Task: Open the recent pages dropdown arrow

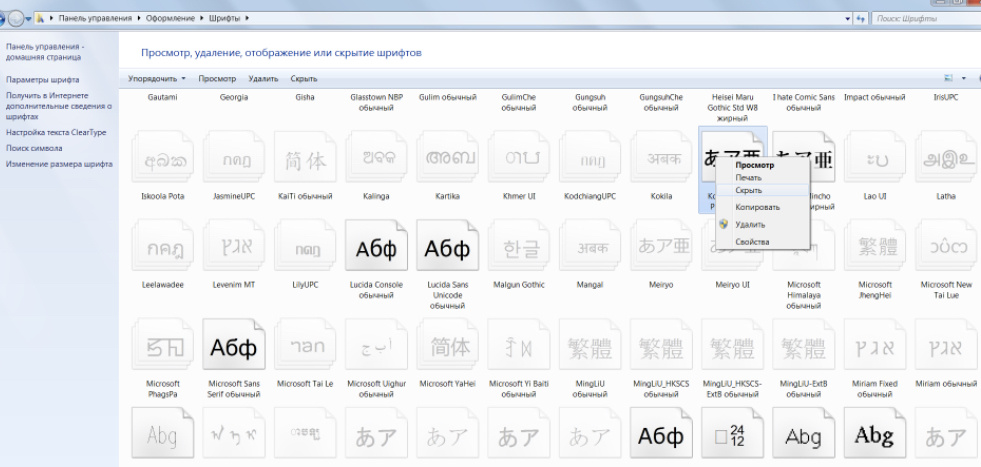Action: click(x=28, y=19)
